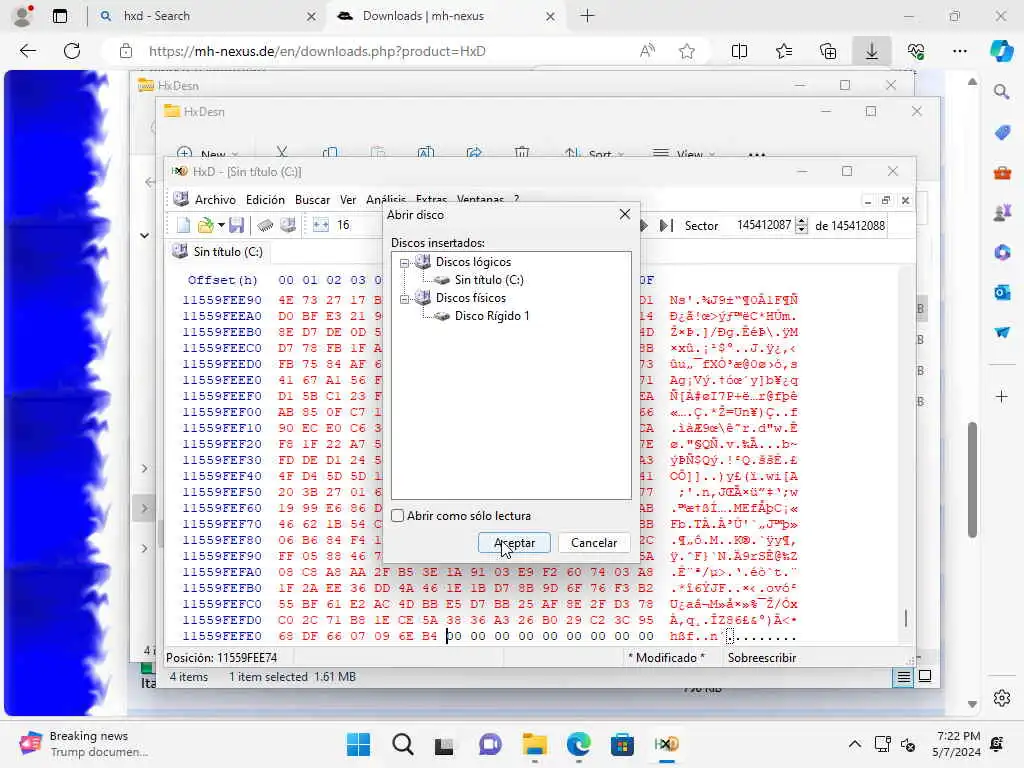Click the bytes per row width icon

(x=321, y=225)
